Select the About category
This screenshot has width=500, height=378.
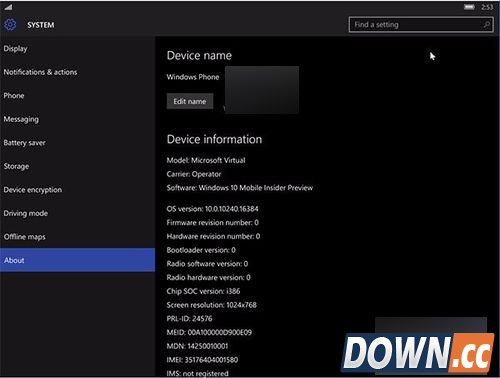tap(77, 260)
